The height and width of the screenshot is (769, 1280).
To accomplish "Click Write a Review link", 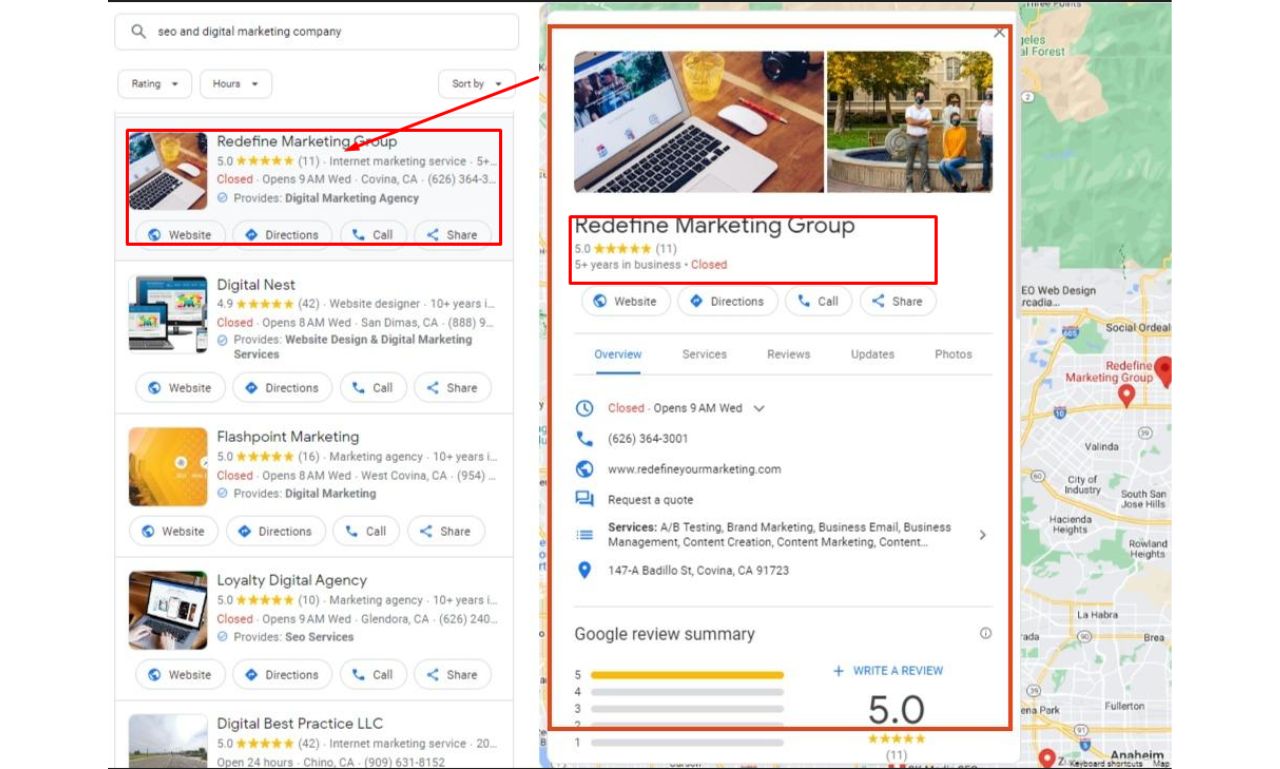I will (x=888, y=671).
